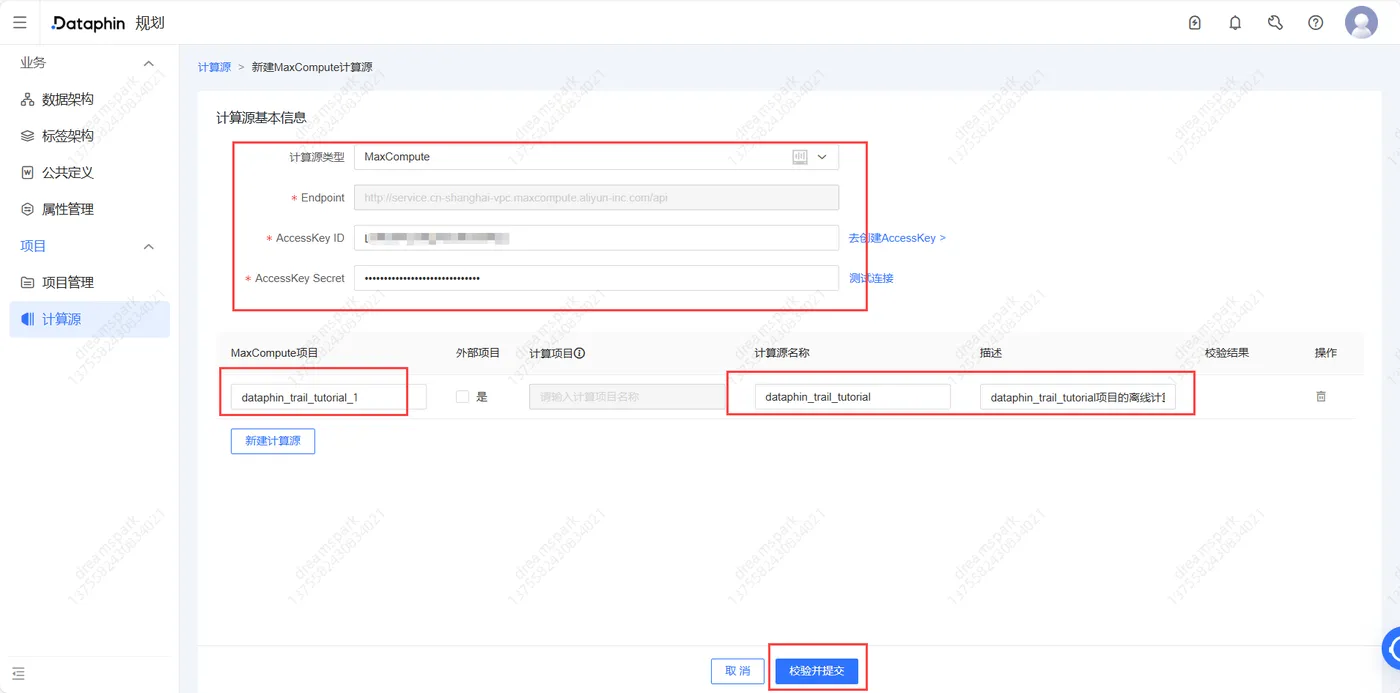Focus the AccessKey Secret field
This screenshot has height=693, width=1400.
click(596, 278)
